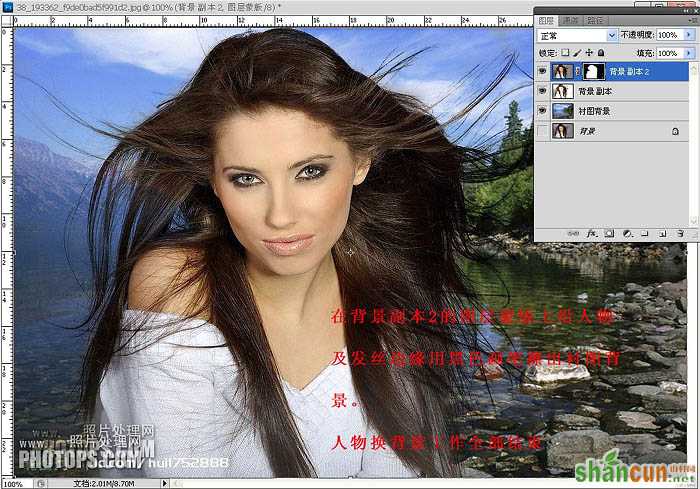Create a new layer group
This screenshot has width=700, height=489.
(644, 234)
